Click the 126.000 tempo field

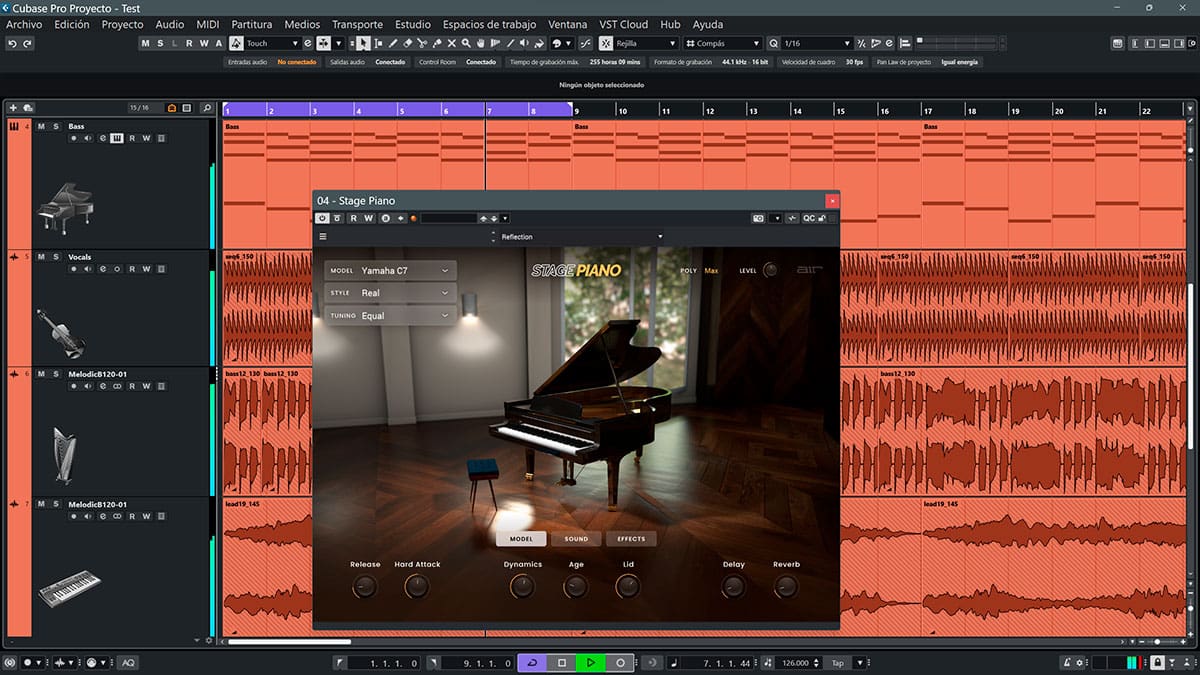797,663
